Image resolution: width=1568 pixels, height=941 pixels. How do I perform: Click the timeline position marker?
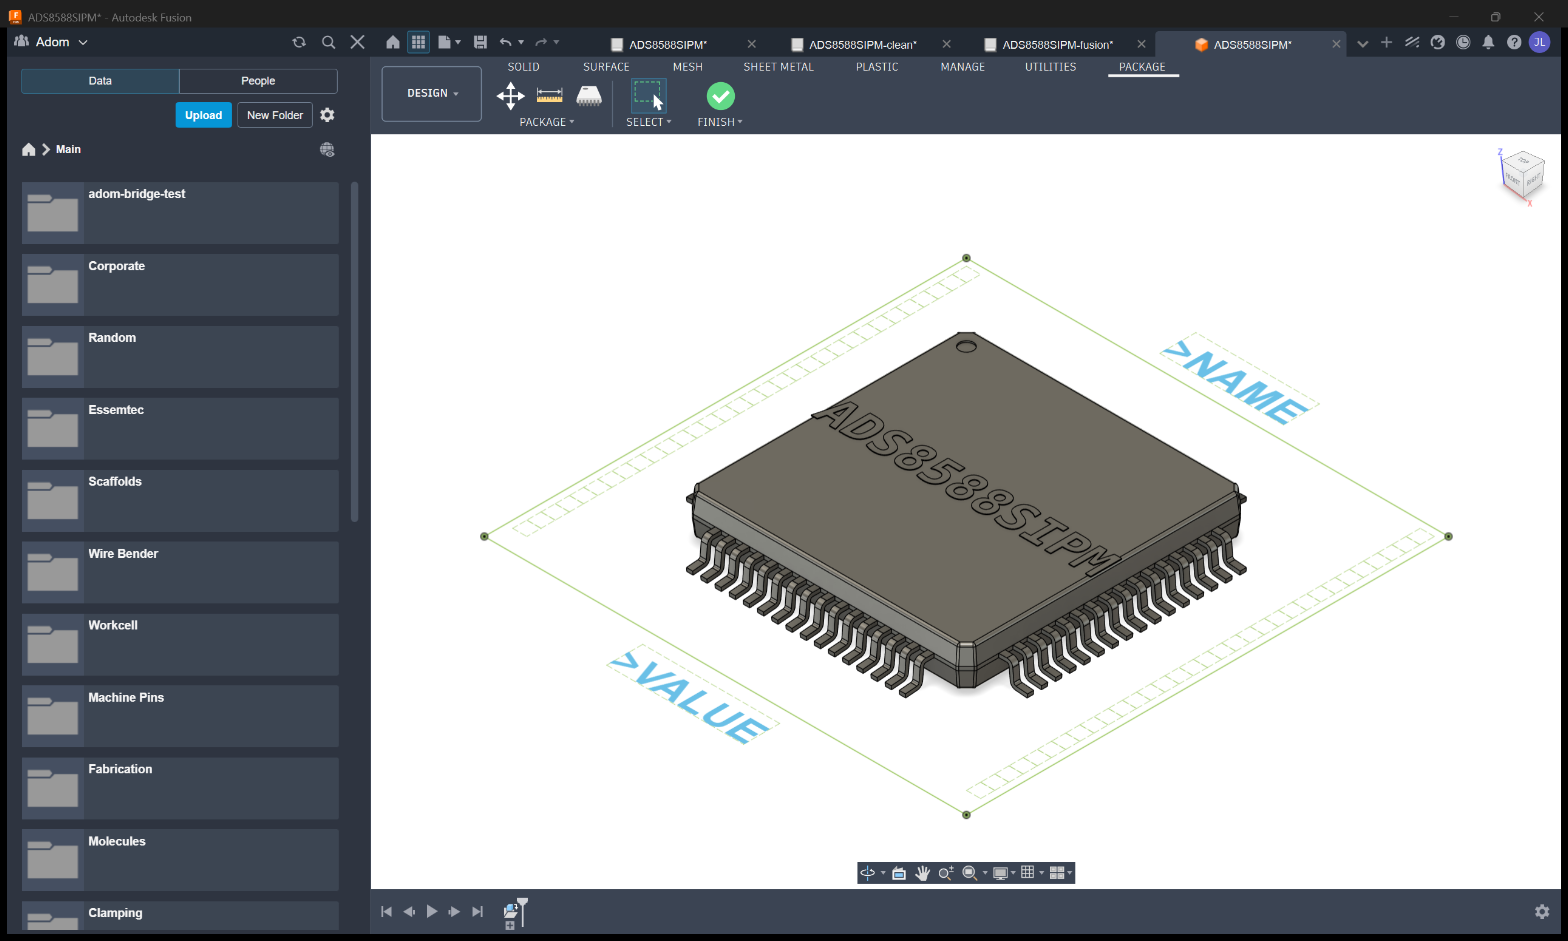pyautogui.click(x=522, y=911)
